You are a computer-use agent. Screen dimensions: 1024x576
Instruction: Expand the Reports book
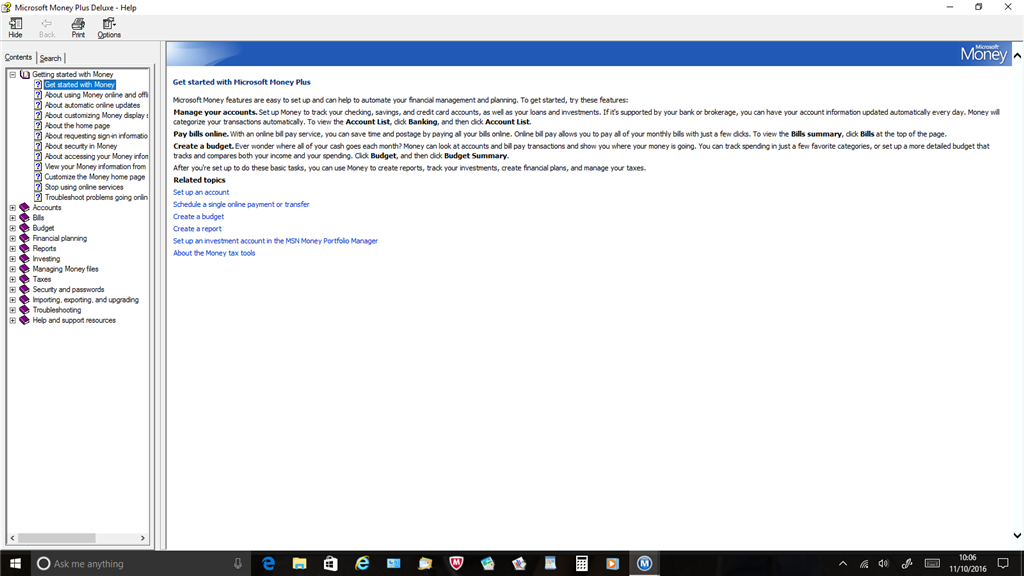[12, 249]
